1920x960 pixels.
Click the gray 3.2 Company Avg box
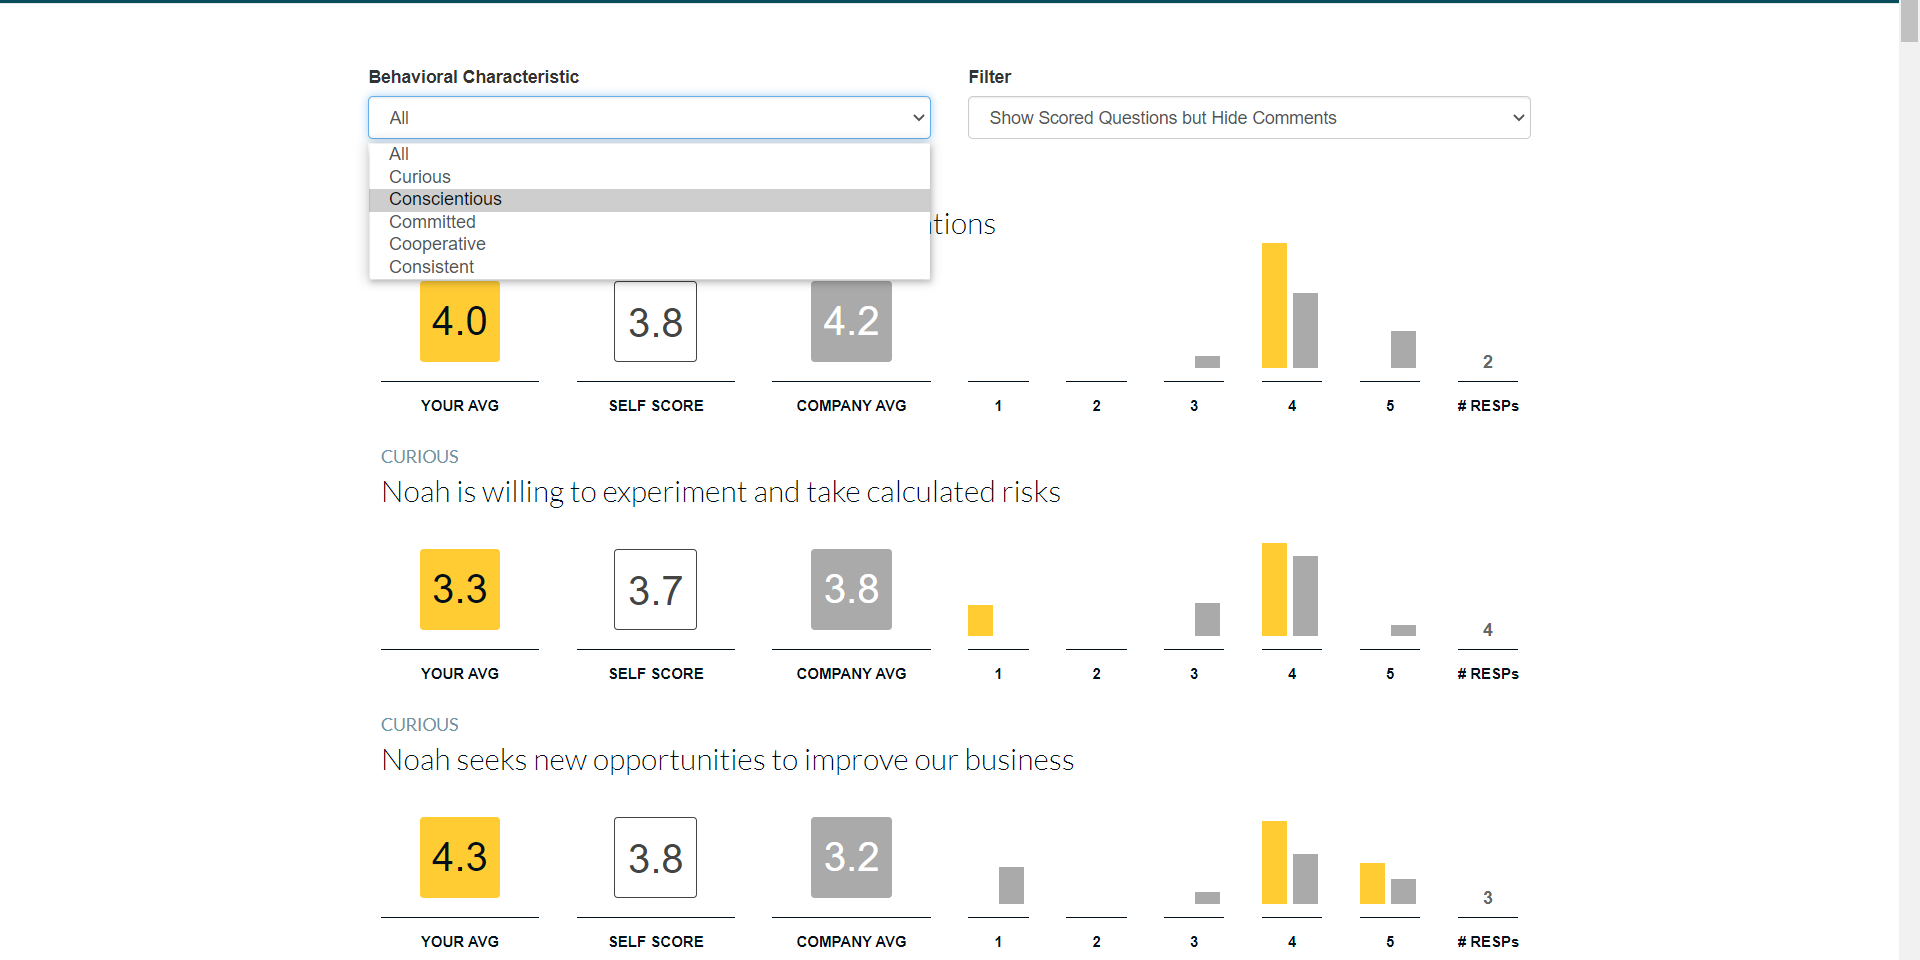tap(851, 857)
